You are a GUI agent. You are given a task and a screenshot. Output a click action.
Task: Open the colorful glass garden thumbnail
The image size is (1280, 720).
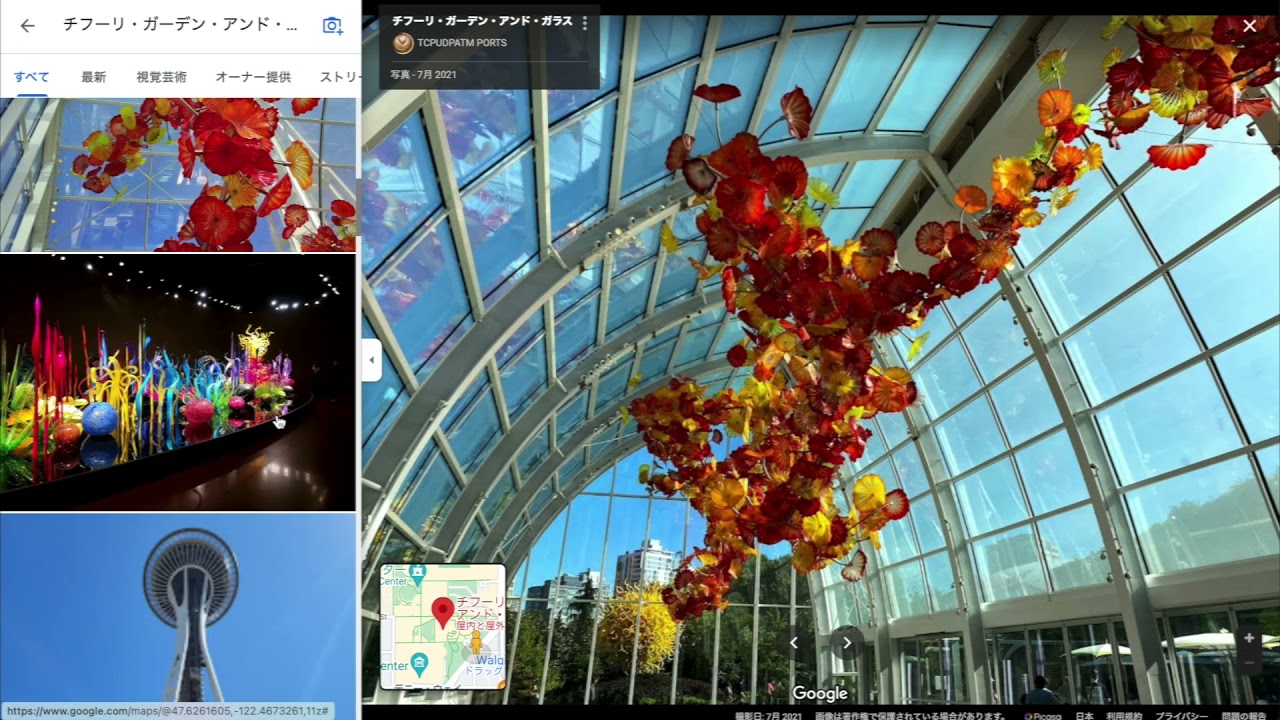178,383
